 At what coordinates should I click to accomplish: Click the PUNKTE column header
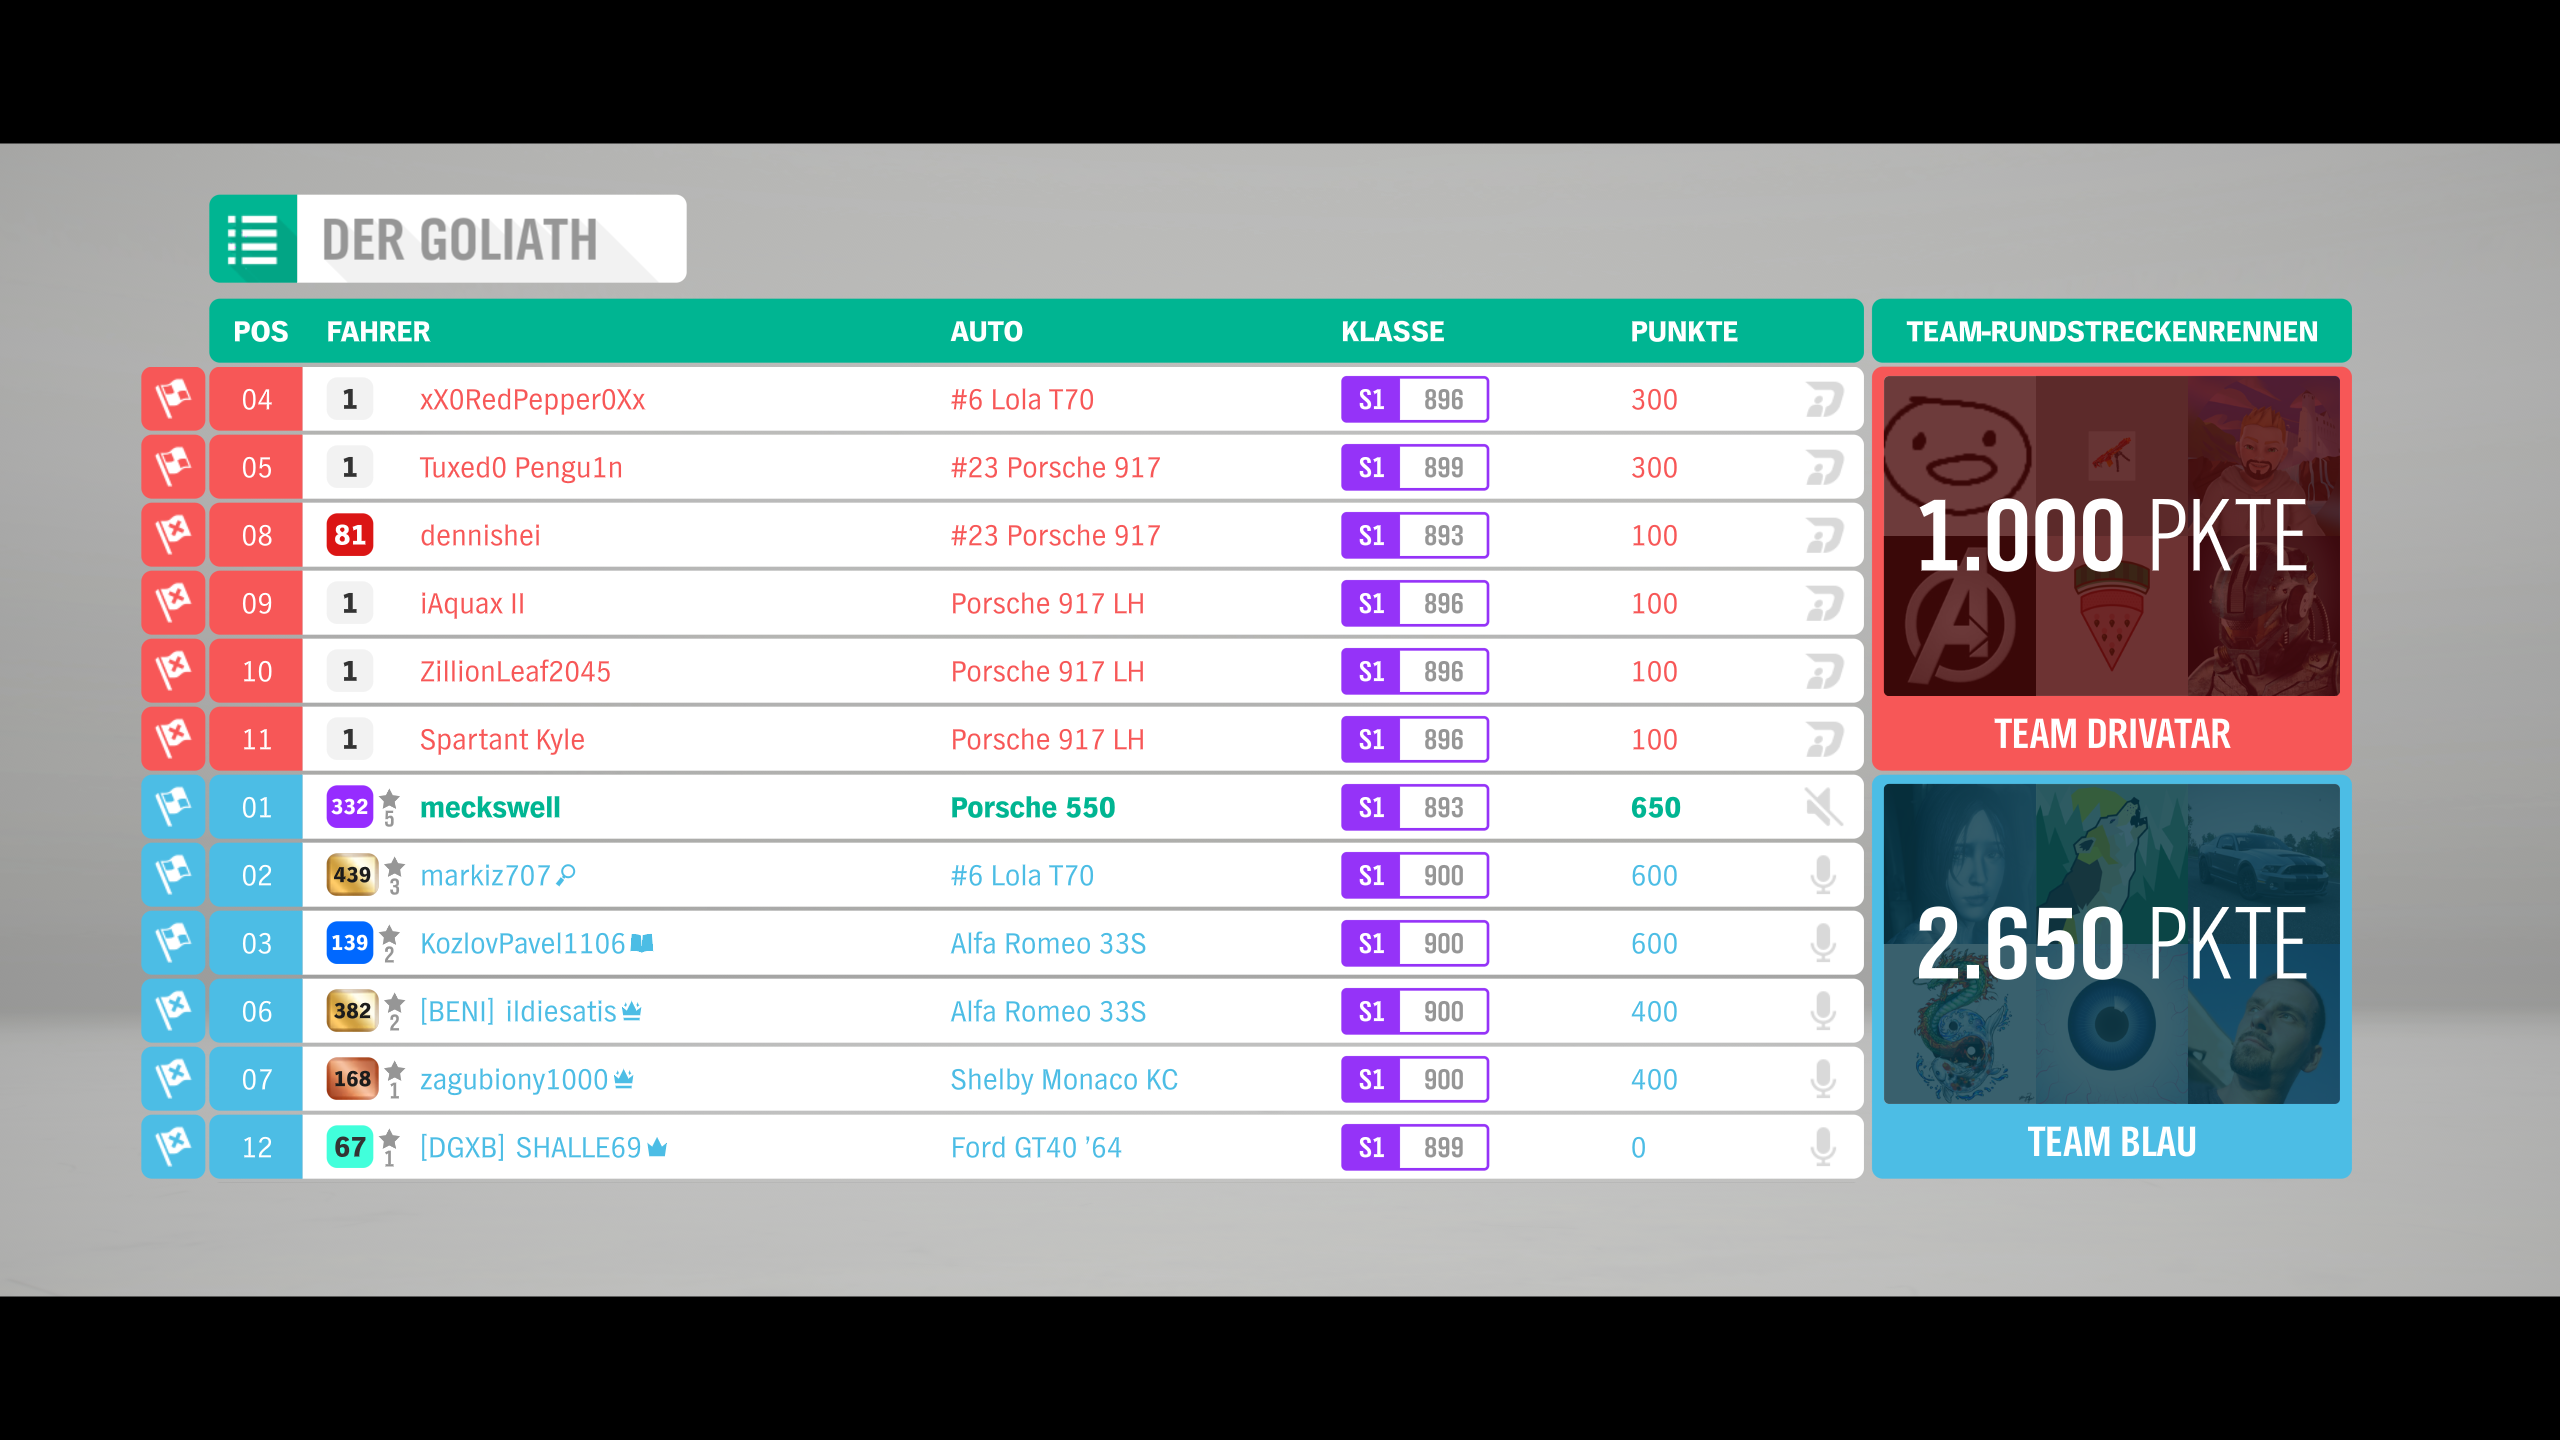click(1684, 331)
